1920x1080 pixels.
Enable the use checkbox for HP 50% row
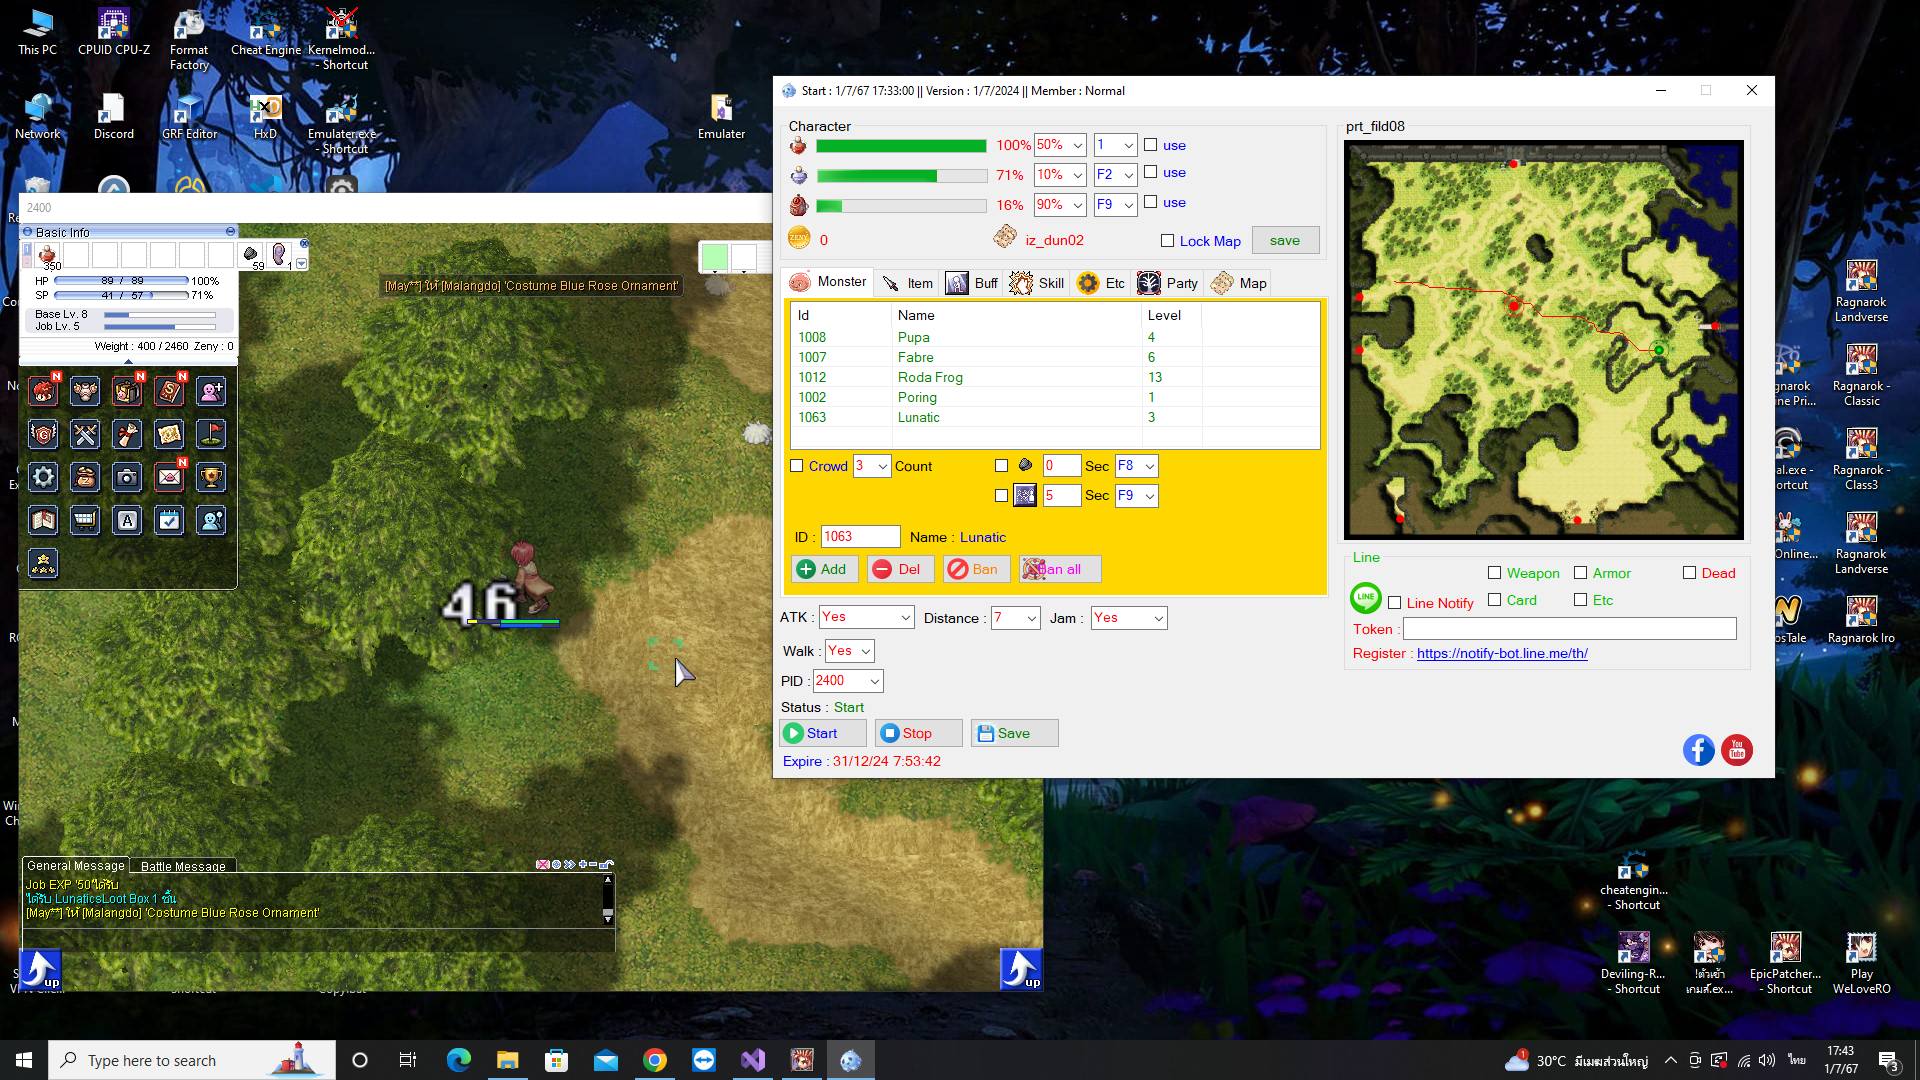pyautogui.click(x=1150, y=145)
